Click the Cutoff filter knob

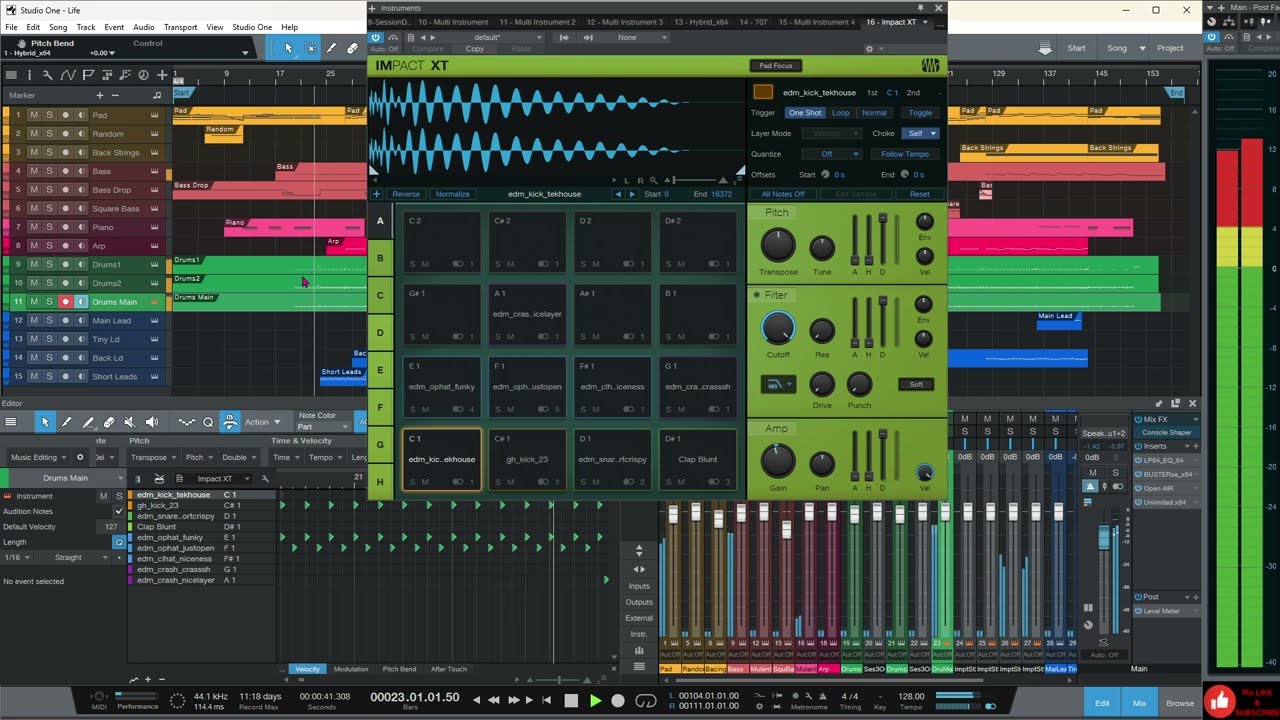pos(778,329)
